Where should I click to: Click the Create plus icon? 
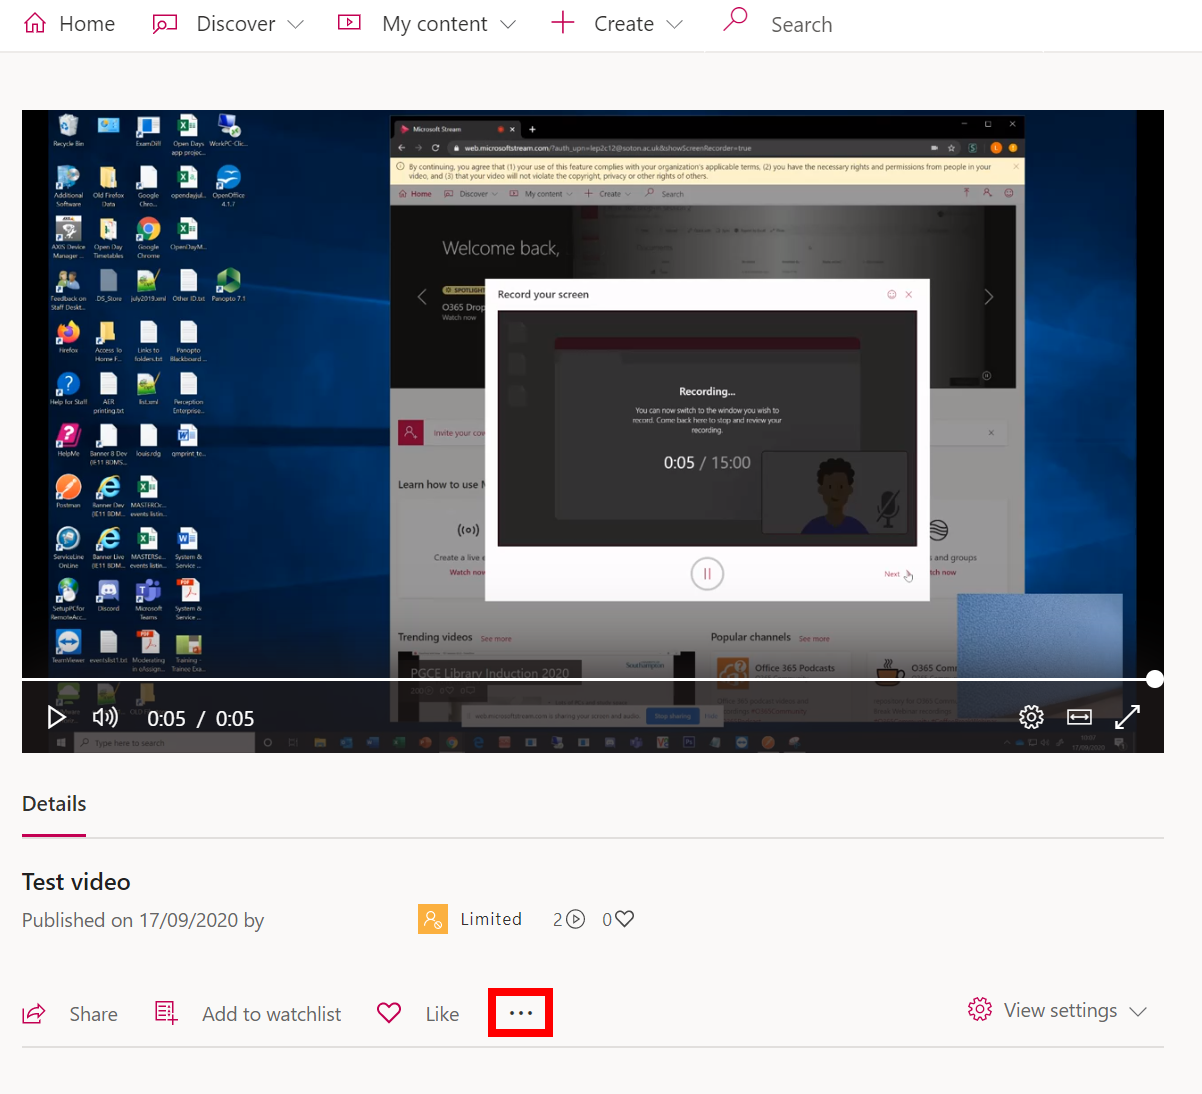coord(563,22)
